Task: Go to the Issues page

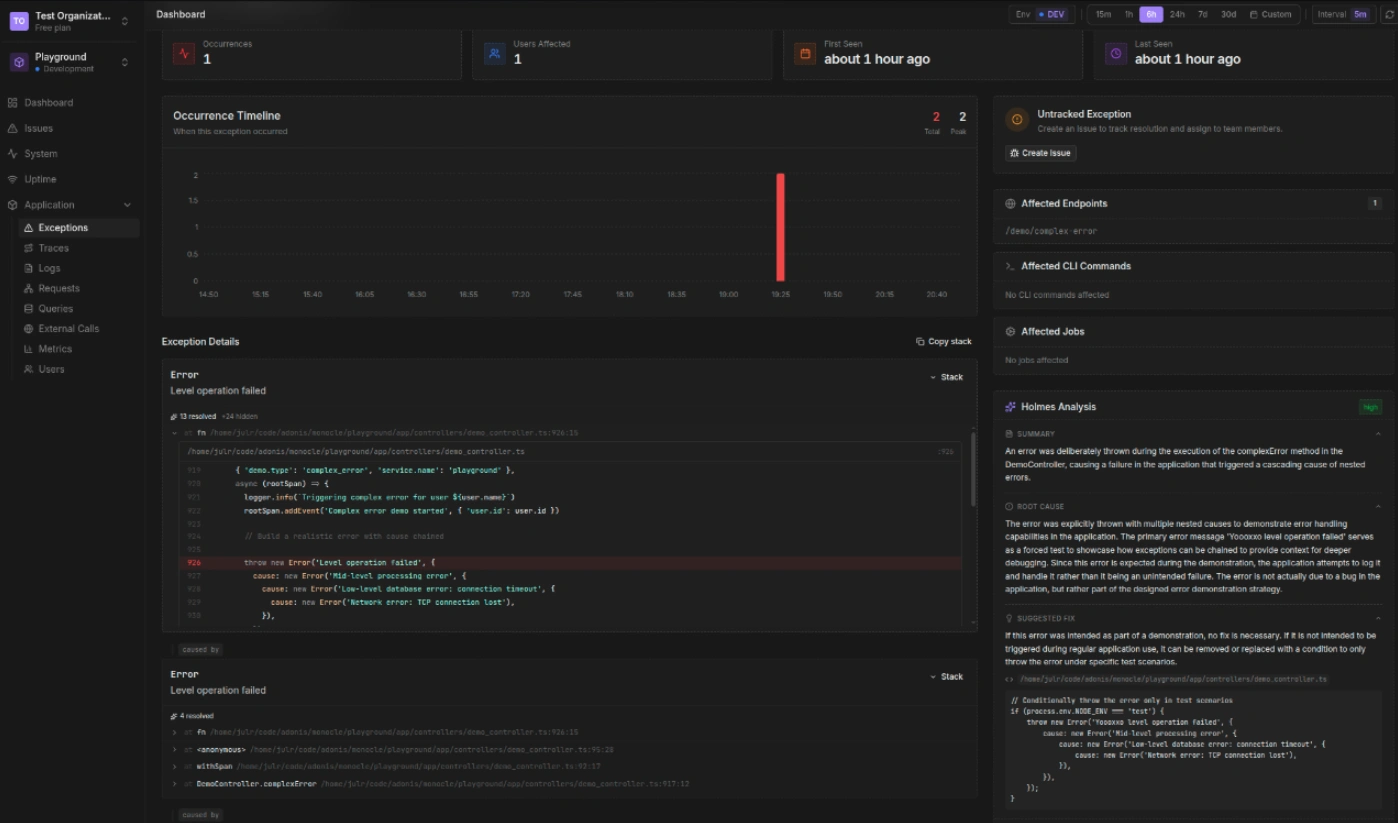Action: [x=36, y=127]
